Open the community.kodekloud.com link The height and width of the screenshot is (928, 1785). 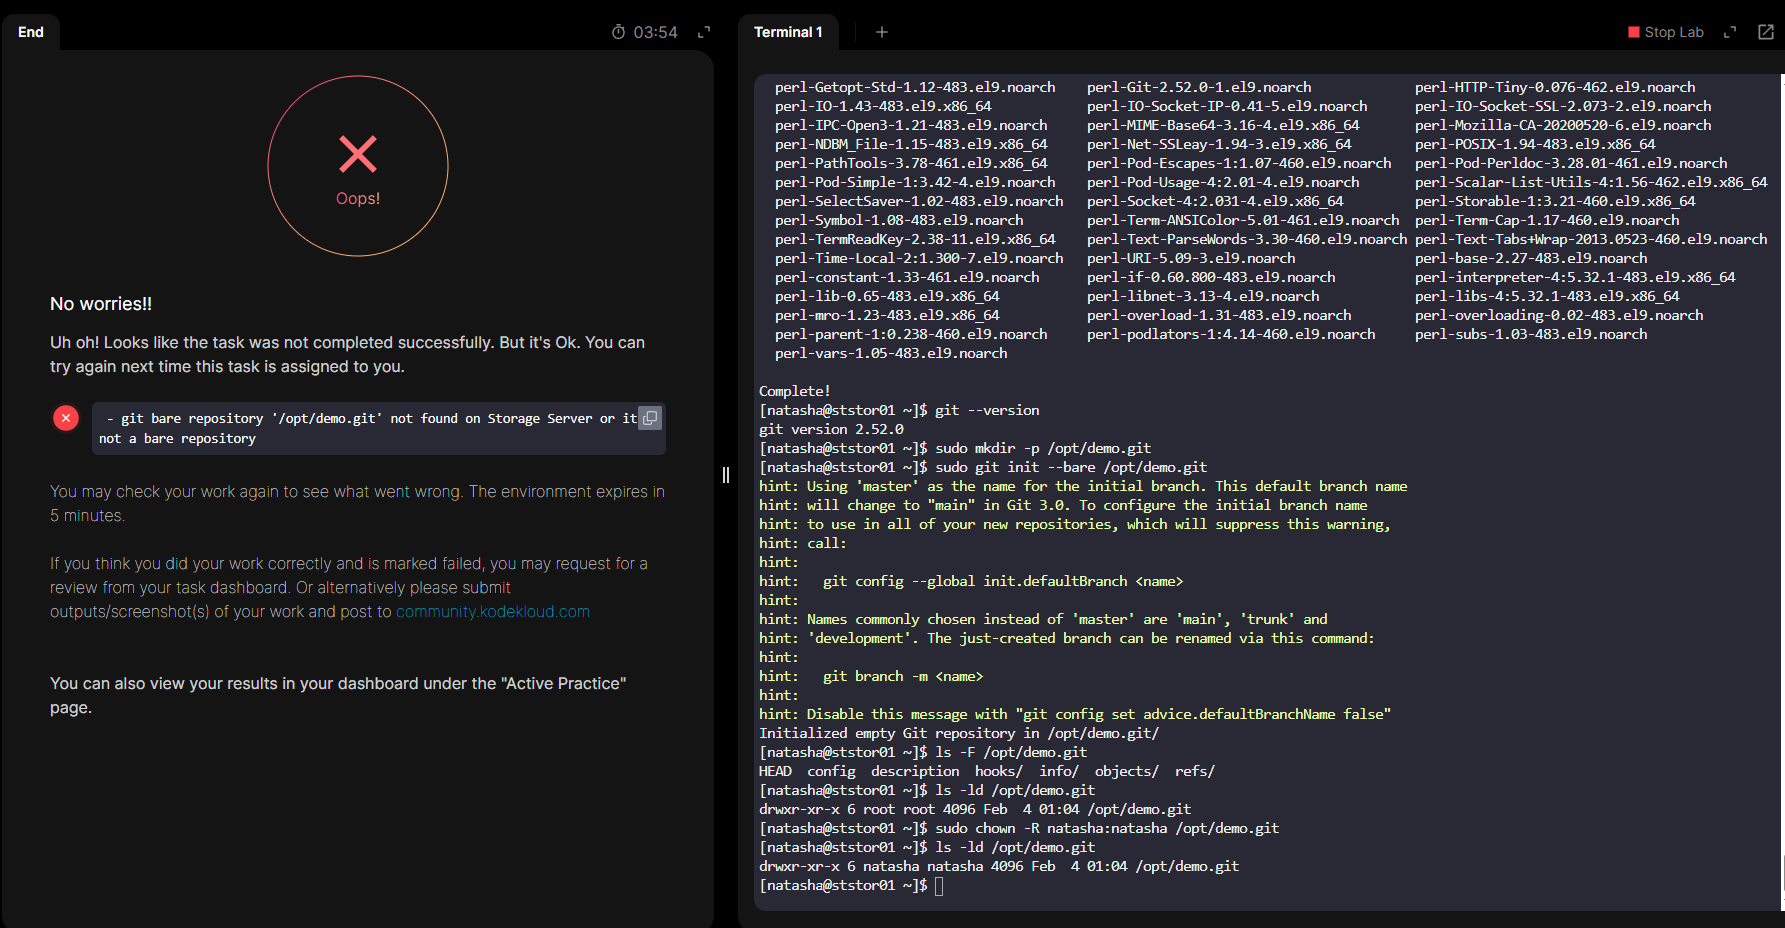492,612
